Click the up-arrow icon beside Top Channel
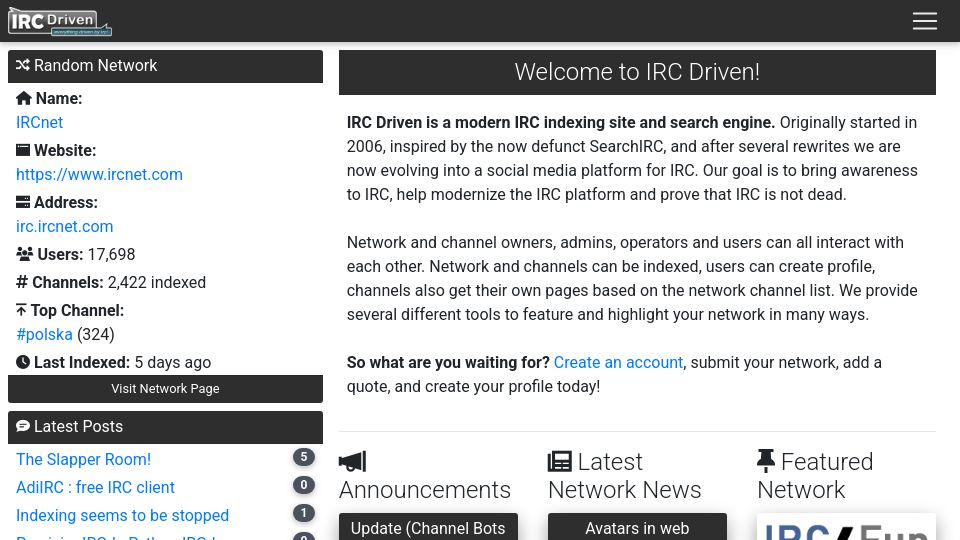 pyautogui.click(x=21, y=310)
